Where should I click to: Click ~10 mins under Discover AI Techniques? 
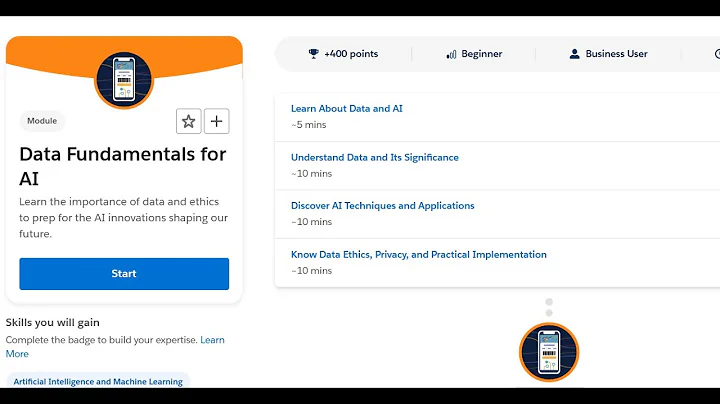(311, 222)
